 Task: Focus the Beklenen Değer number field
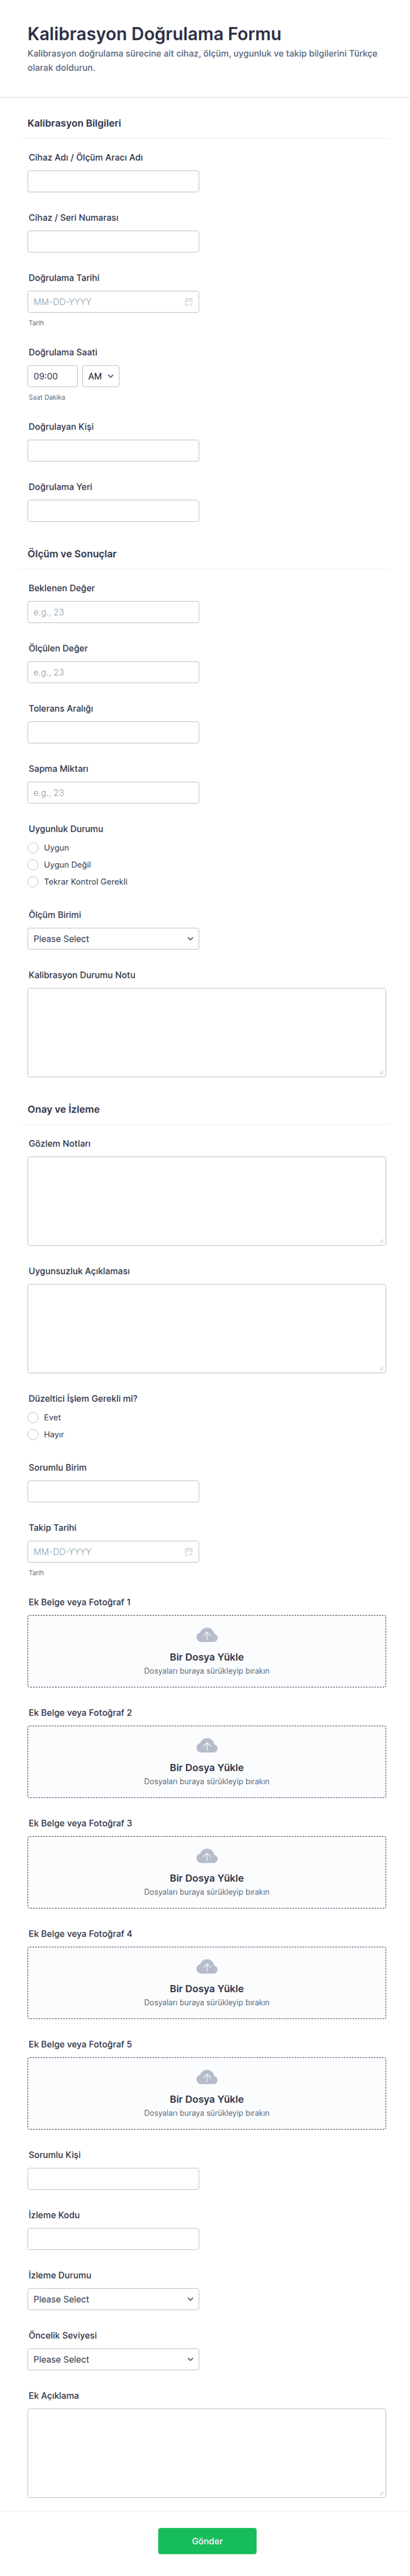click(113, 612)
